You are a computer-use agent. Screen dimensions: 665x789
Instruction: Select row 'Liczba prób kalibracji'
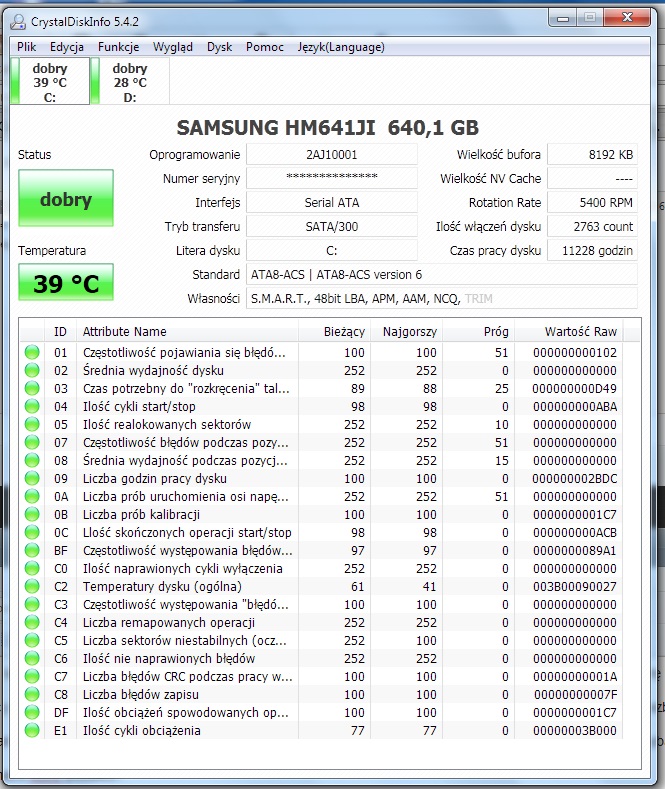(321, 514)
